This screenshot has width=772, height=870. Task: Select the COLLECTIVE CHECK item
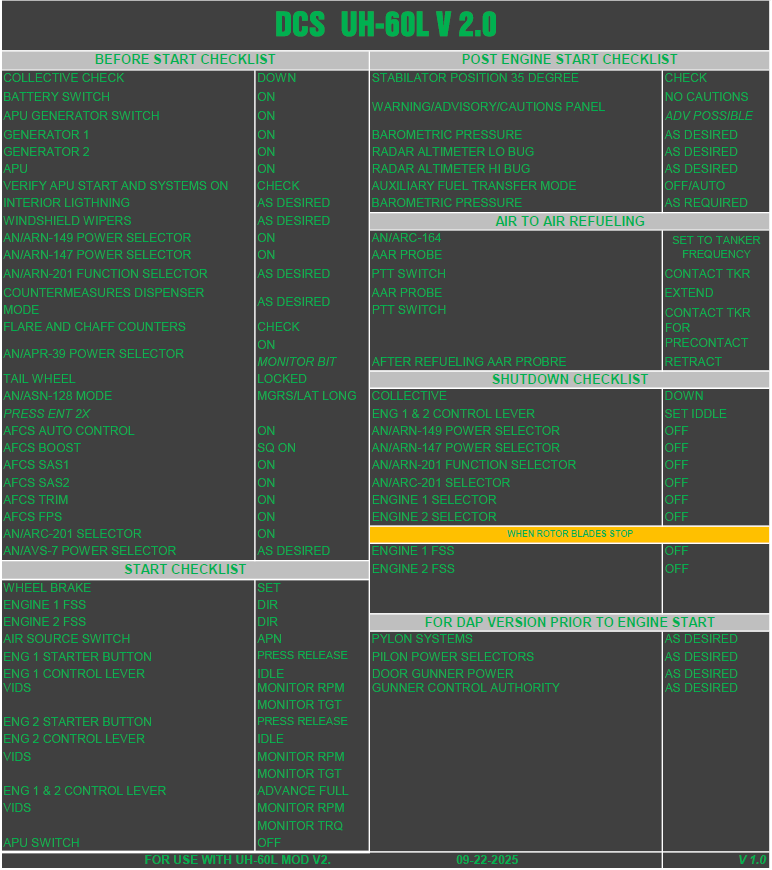tap(64, 78)
